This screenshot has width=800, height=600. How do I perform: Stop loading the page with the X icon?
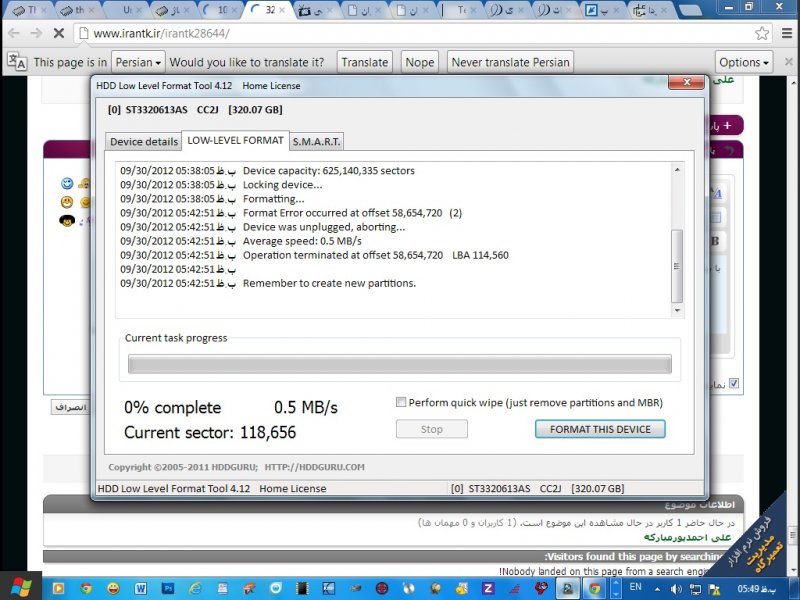[x=59, y=34]
